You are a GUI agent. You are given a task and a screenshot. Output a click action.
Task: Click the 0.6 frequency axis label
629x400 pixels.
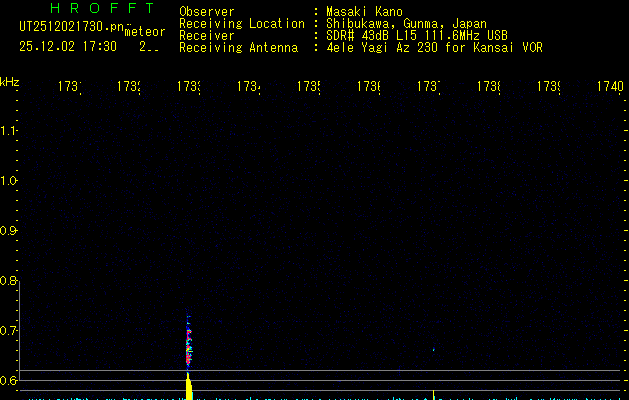8,380
